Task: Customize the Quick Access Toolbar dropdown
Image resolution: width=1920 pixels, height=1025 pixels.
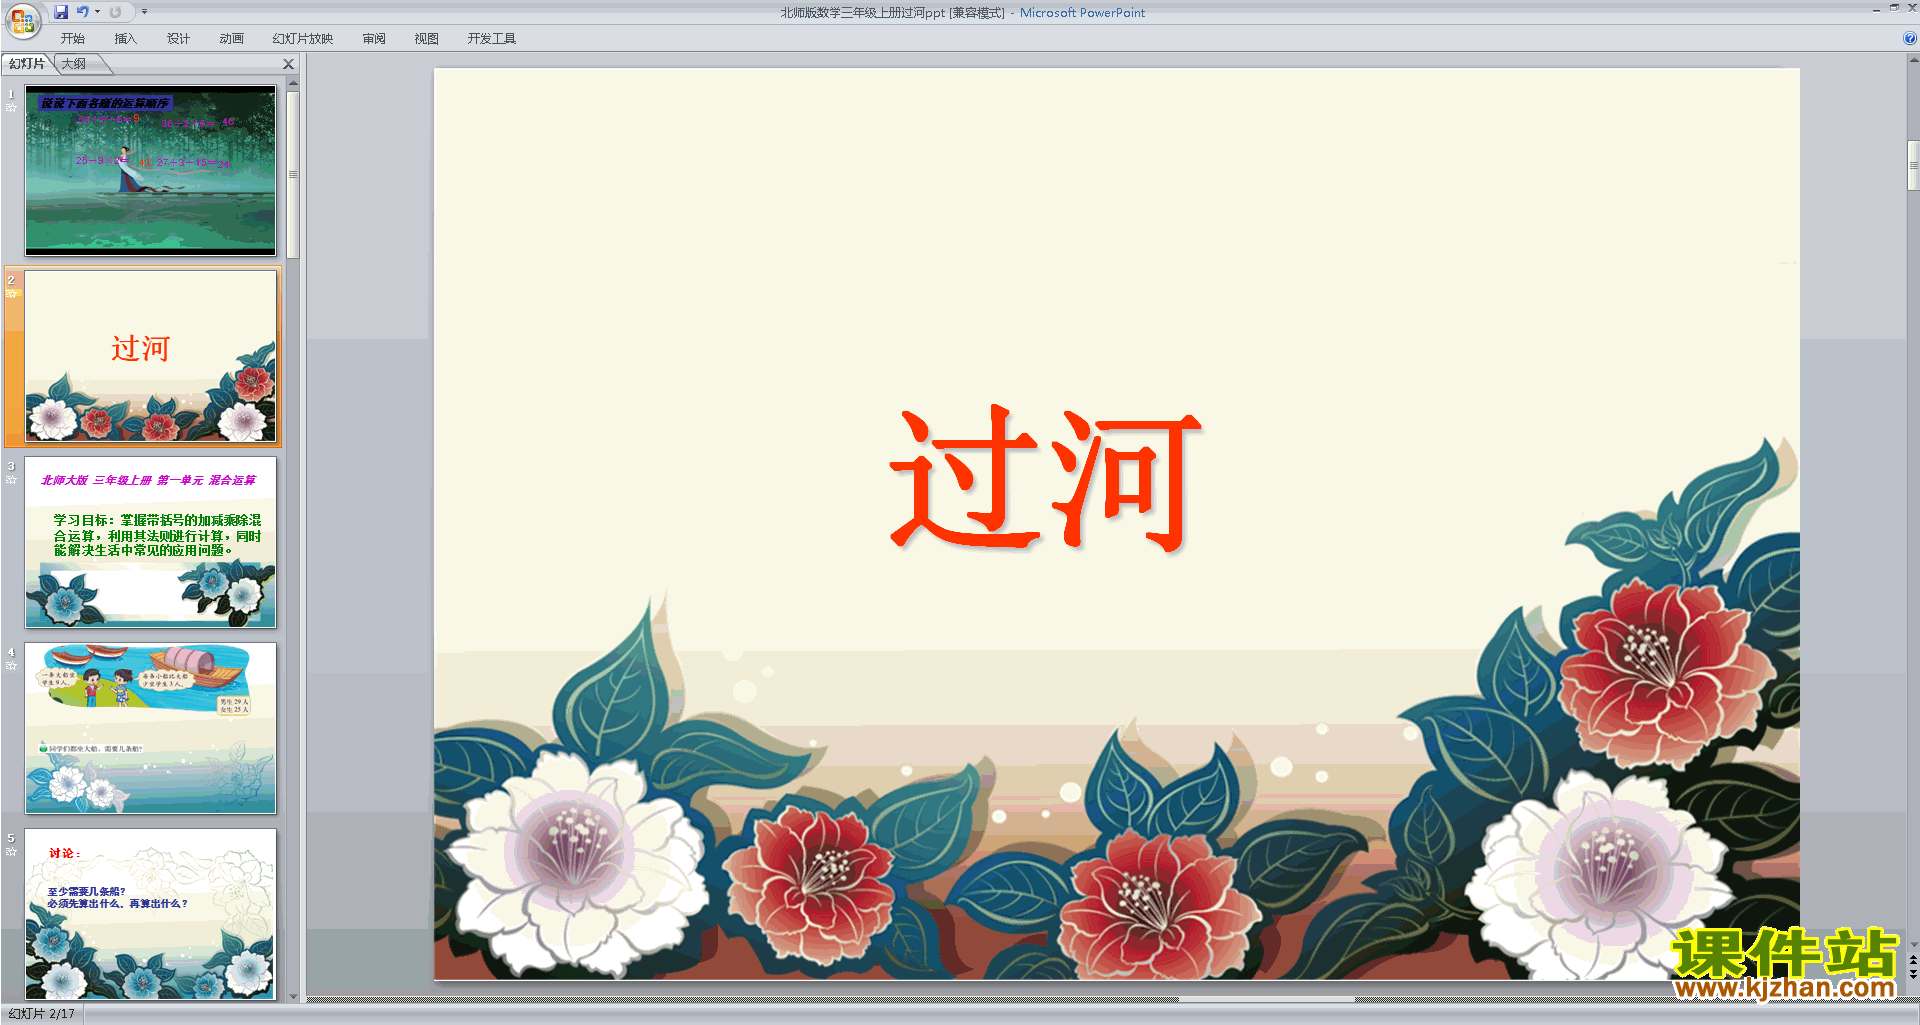Action: pyautogui.click(x=144, y=12)
